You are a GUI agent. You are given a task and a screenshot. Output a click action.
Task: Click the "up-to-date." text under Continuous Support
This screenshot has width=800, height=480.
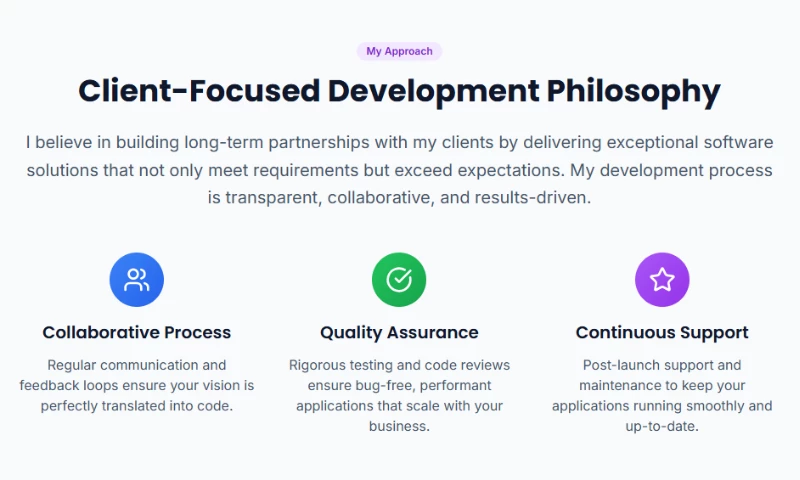tap(662, 426)
